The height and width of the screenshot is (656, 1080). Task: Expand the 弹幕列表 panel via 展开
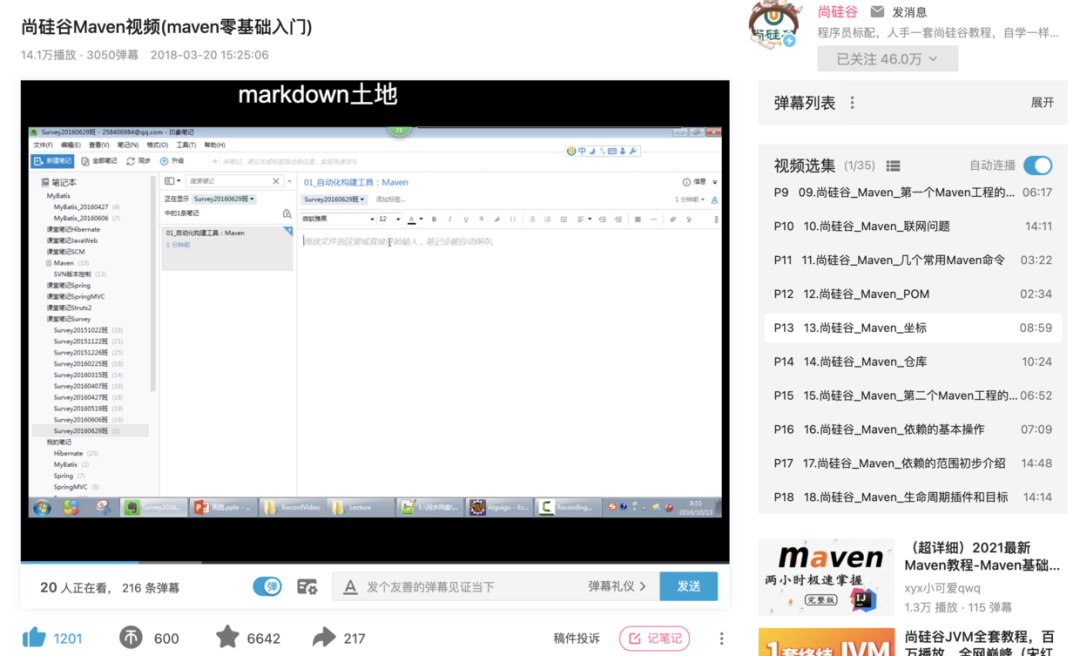tap(1042, 103)
